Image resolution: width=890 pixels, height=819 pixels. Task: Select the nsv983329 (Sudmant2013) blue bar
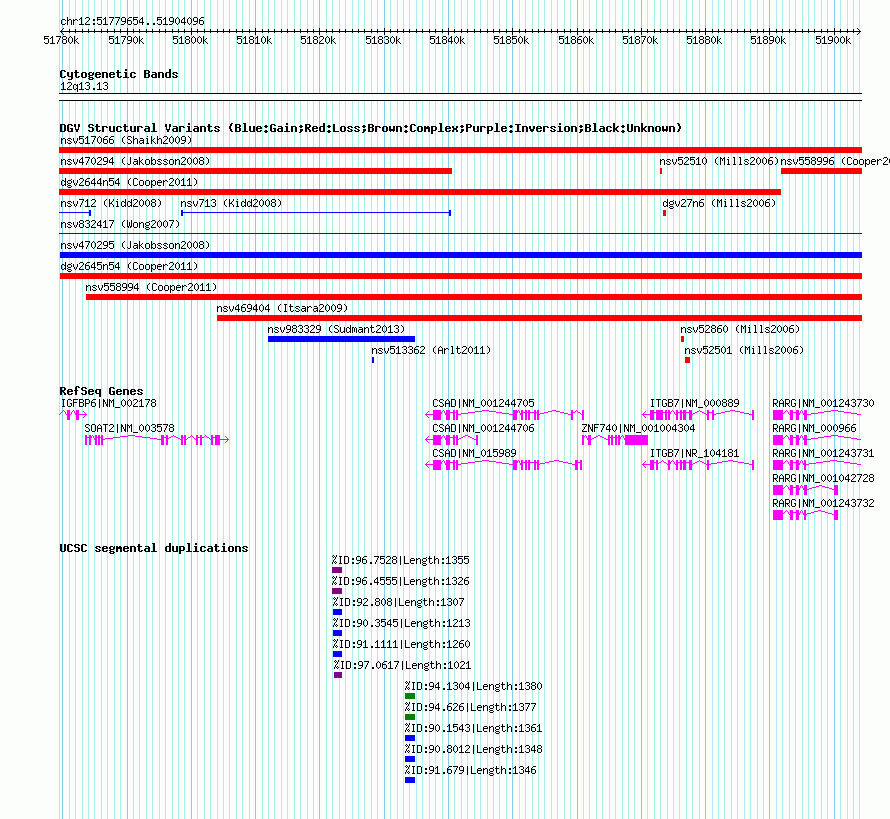341,339
